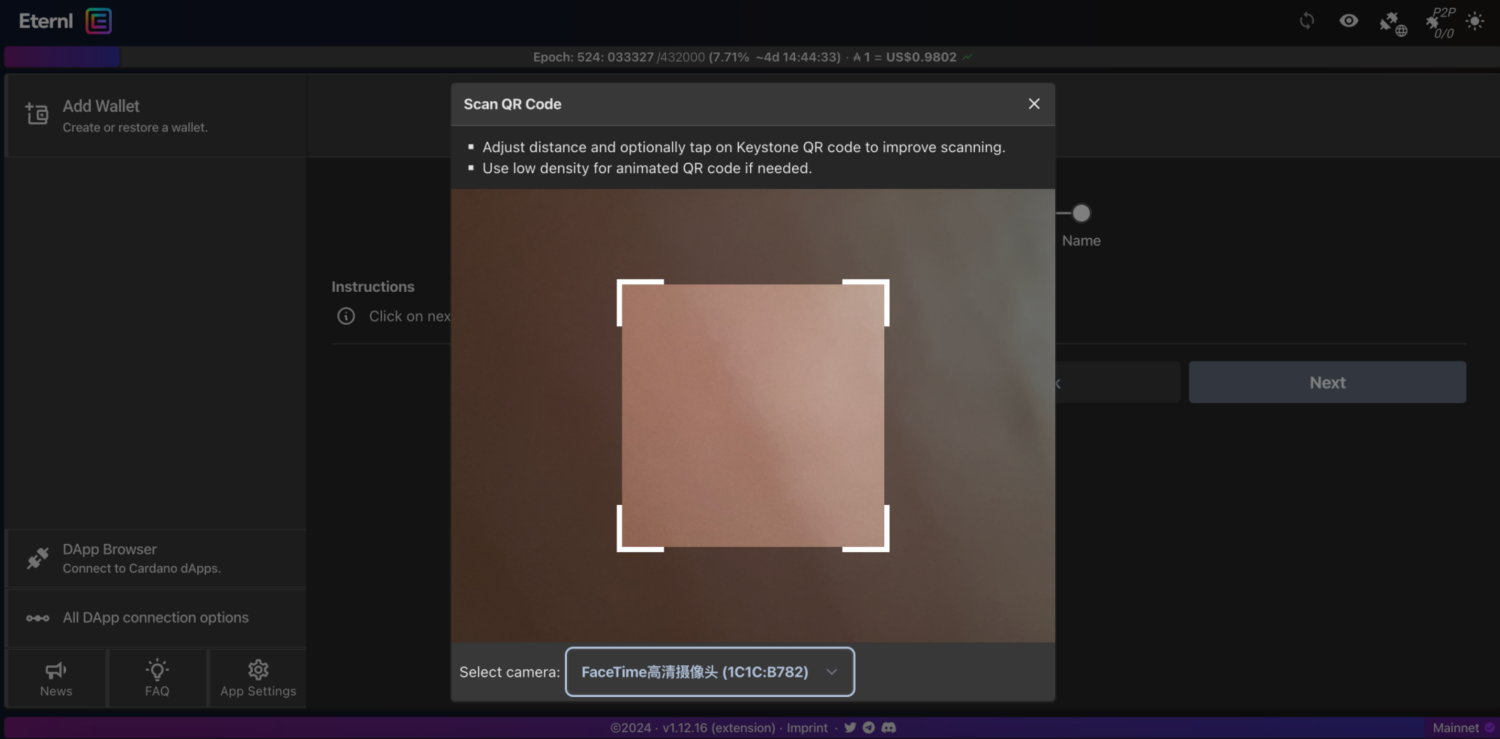
Task: Open Add Wallet in the sidebar
Action: [x=155, y=115]
